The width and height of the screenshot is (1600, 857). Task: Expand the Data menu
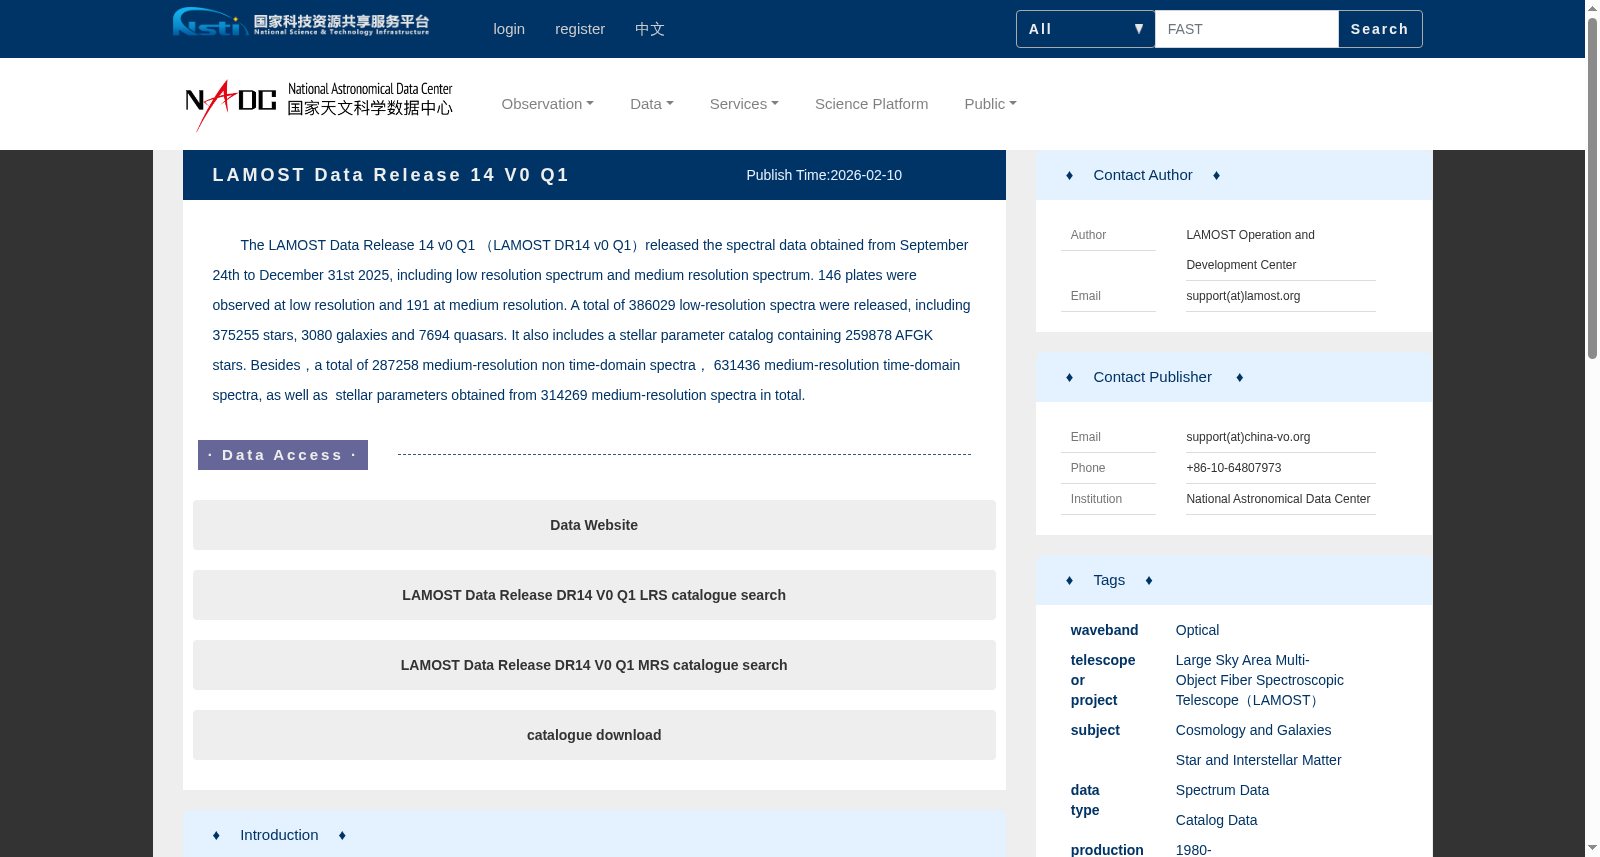pos(652,104)
